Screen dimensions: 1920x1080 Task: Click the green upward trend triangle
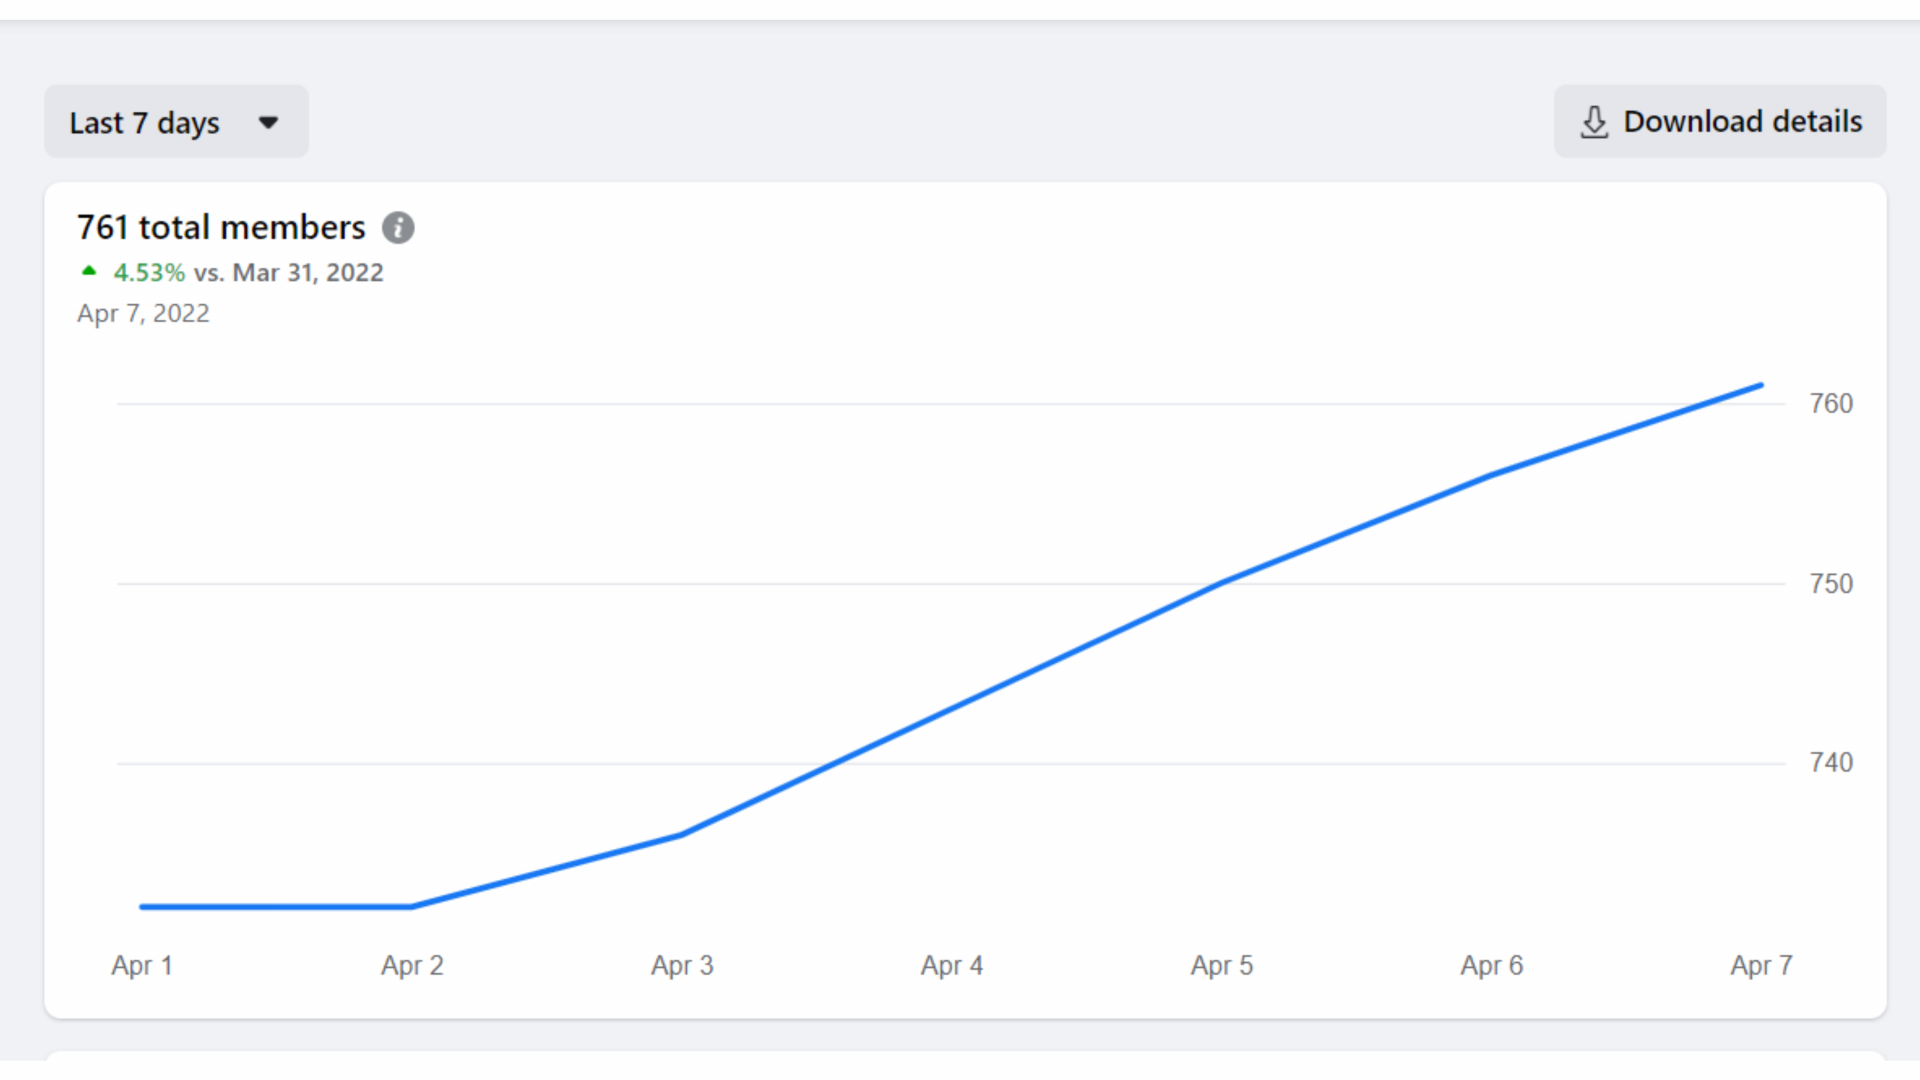pyautogui.click(x=89, y=271)
